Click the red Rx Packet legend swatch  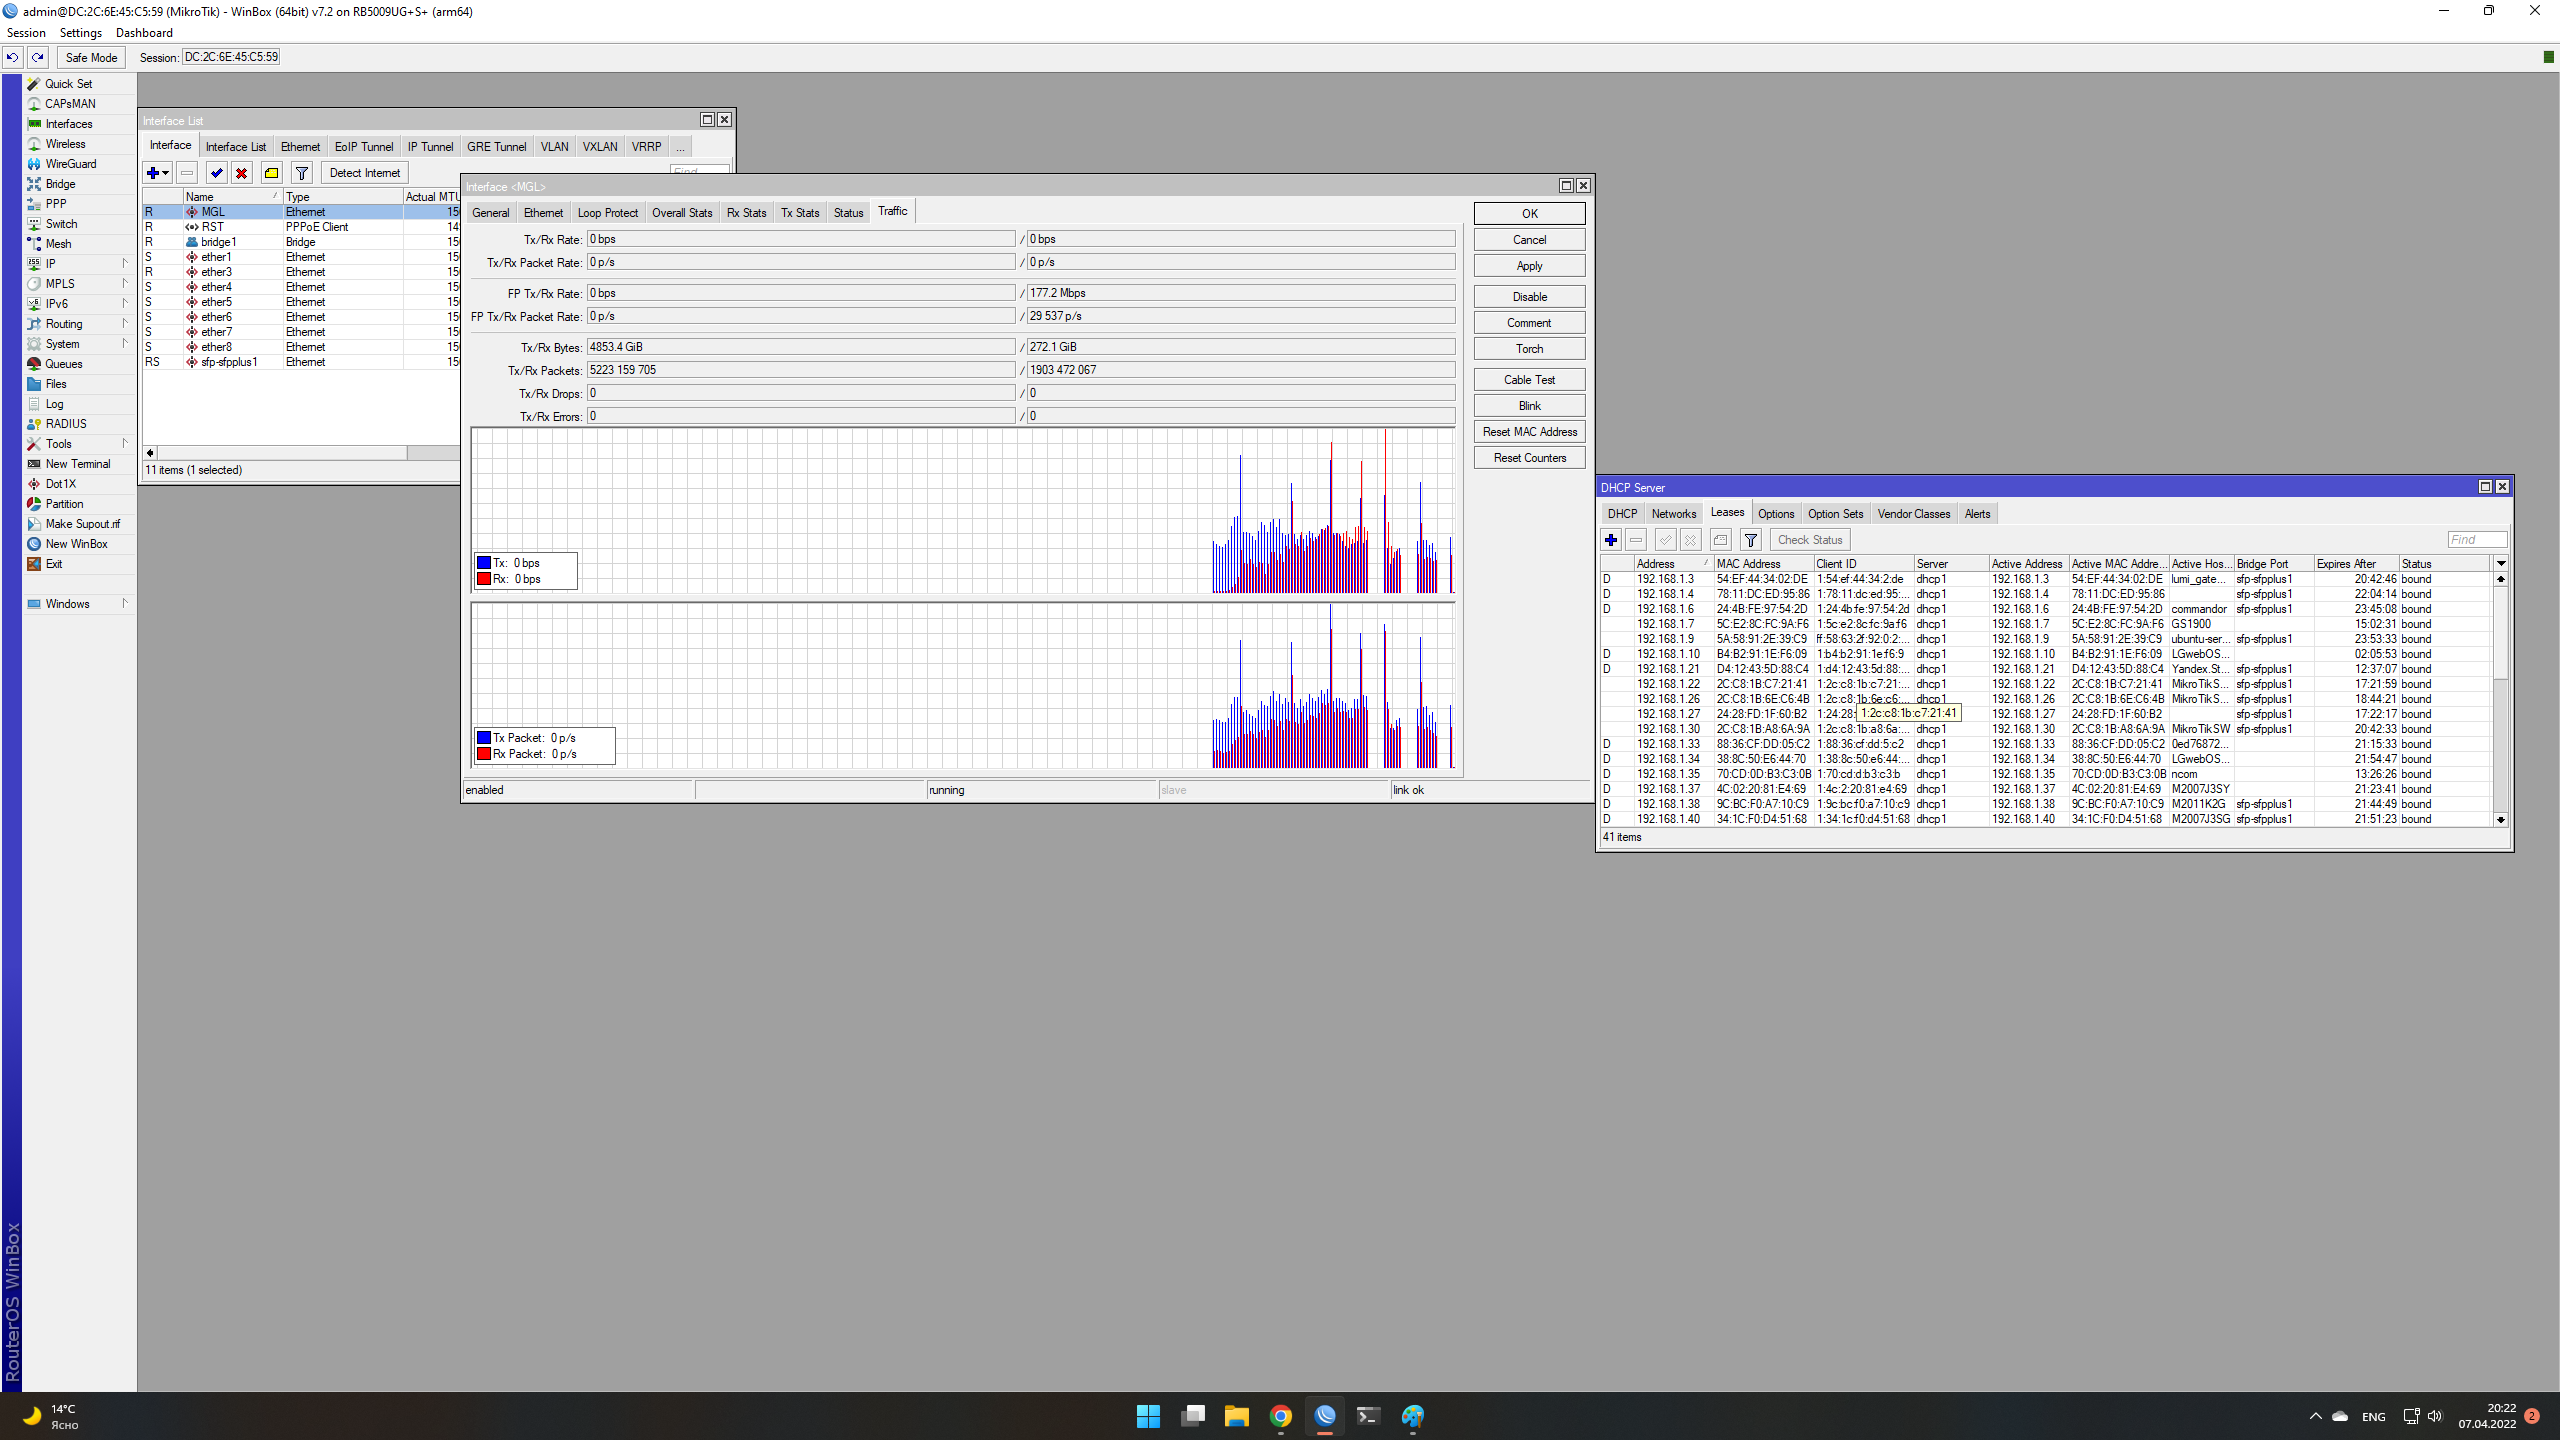click(x=484, y=754)
